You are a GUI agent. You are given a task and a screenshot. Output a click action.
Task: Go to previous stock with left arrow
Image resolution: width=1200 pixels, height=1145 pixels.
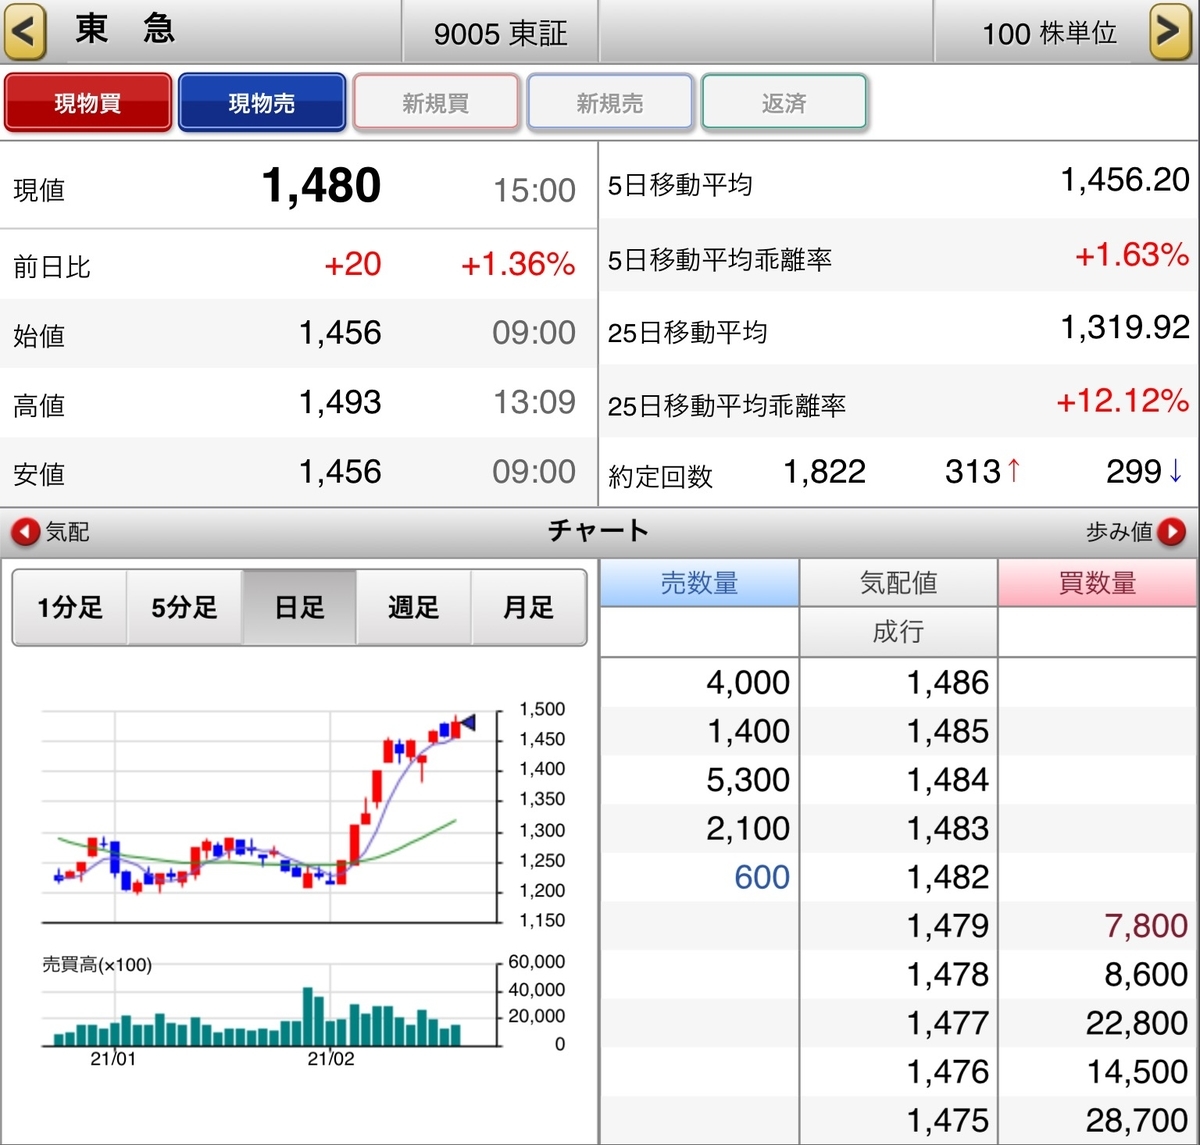click(x=25, y=31)
